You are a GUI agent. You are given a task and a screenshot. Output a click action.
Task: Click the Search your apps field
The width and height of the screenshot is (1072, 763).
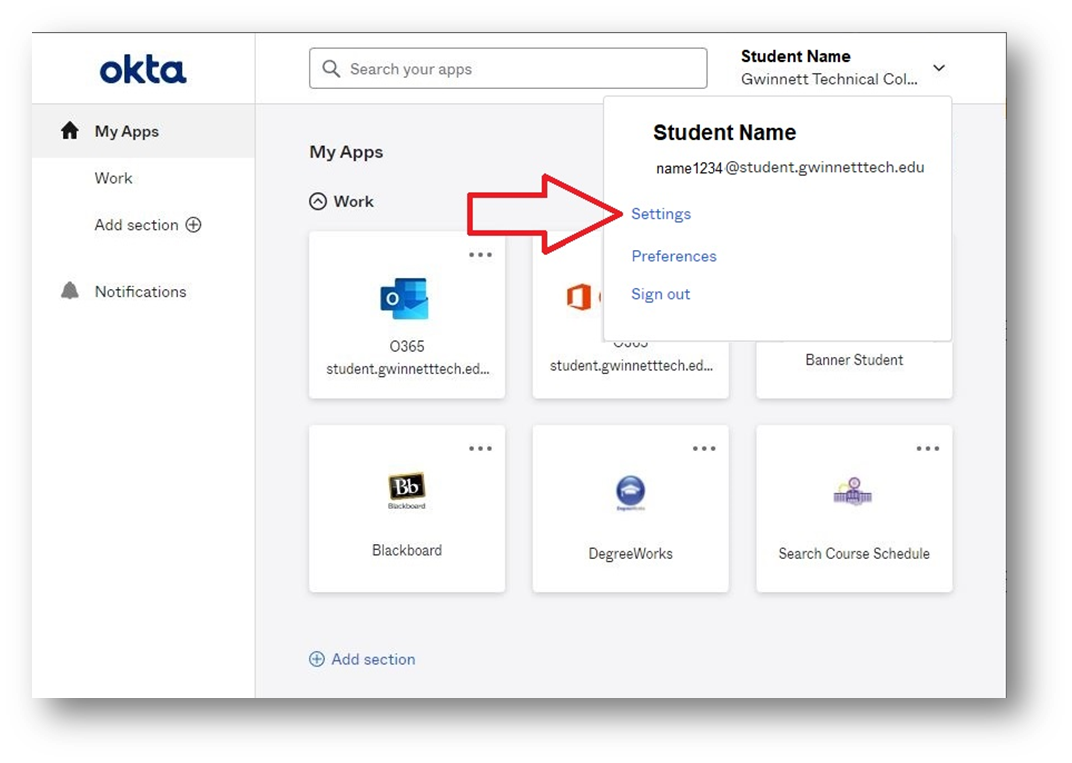508,69
